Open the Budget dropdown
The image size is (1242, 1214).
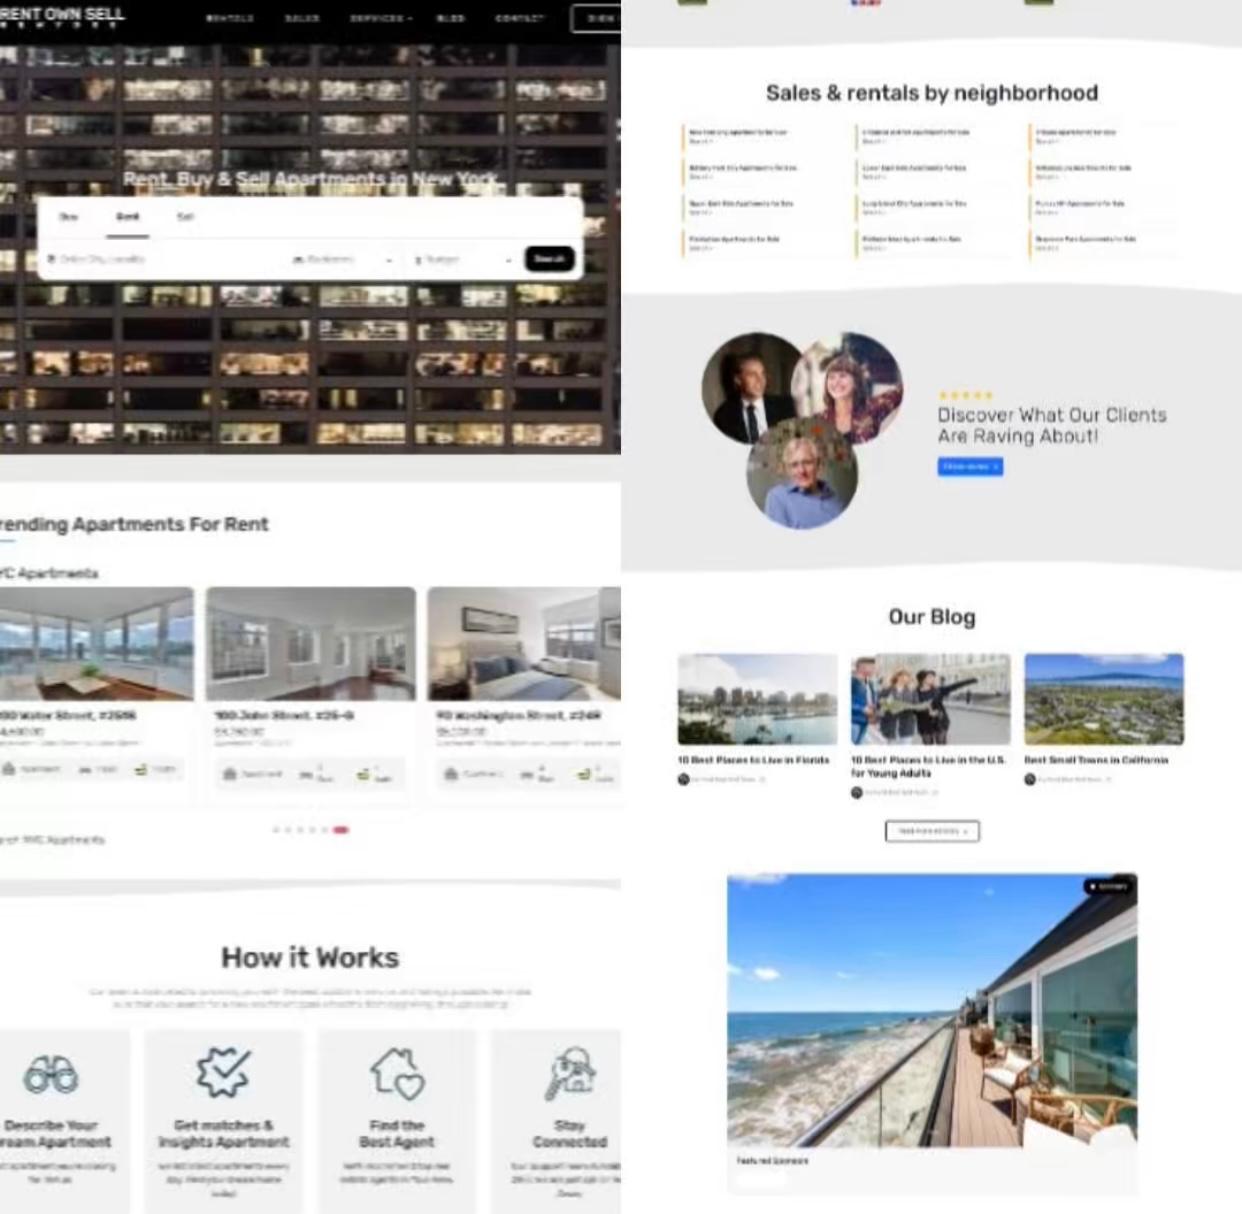(x=462, y=260)
